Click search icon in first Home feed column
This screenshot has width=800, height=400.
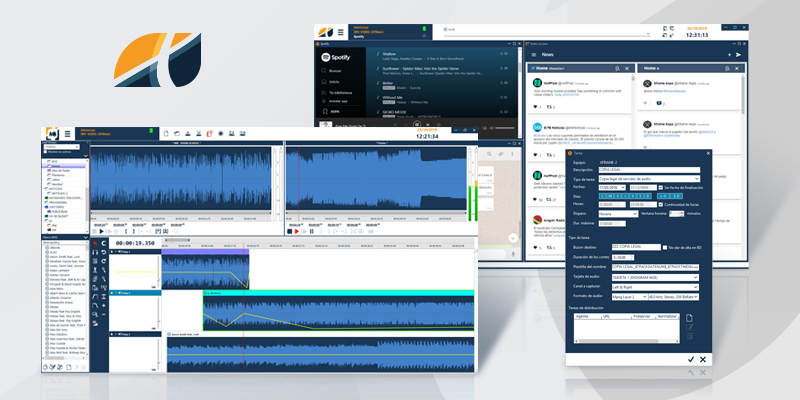point(617,68)
